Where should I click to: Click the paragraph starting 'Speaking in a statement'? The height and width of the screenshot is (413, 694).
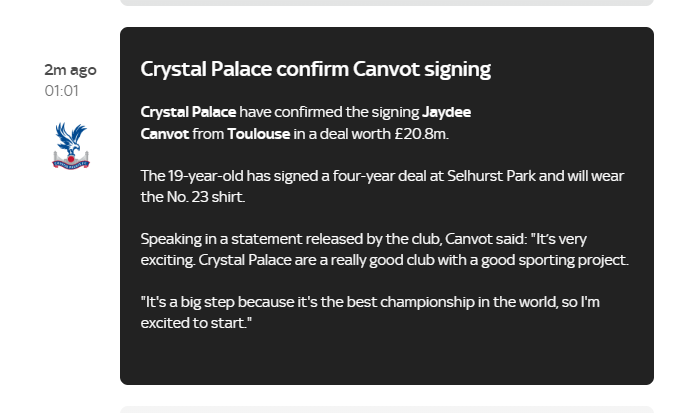pos(385,249)
